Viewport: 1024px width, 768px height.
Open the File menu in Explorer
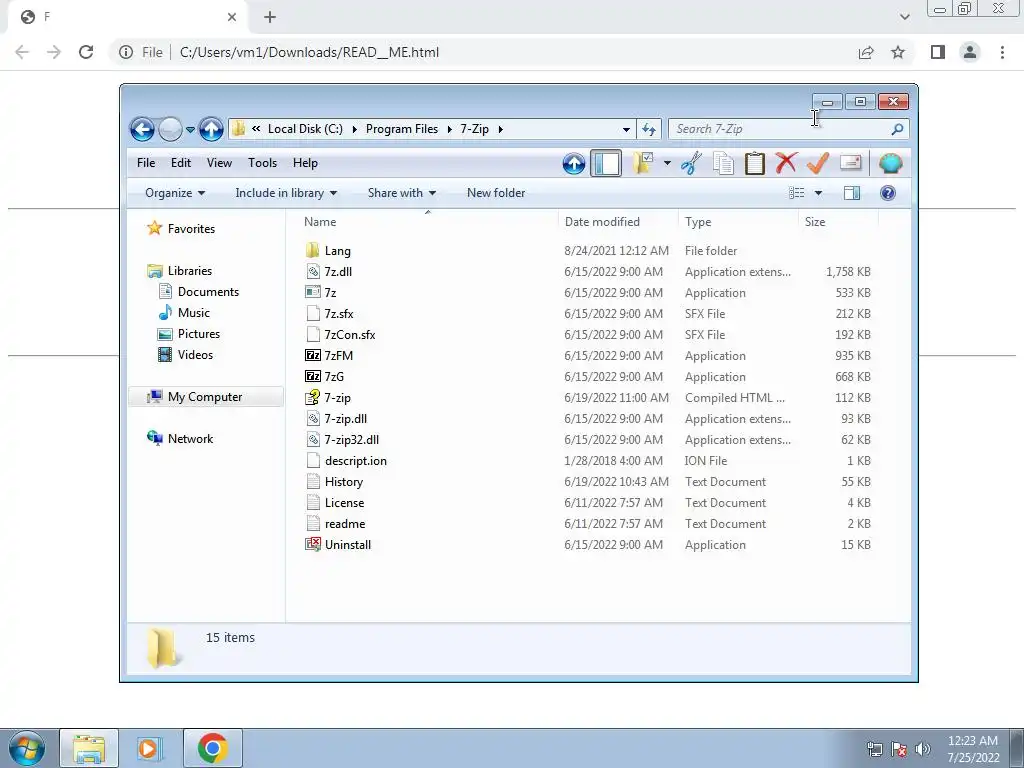point(146,163)
